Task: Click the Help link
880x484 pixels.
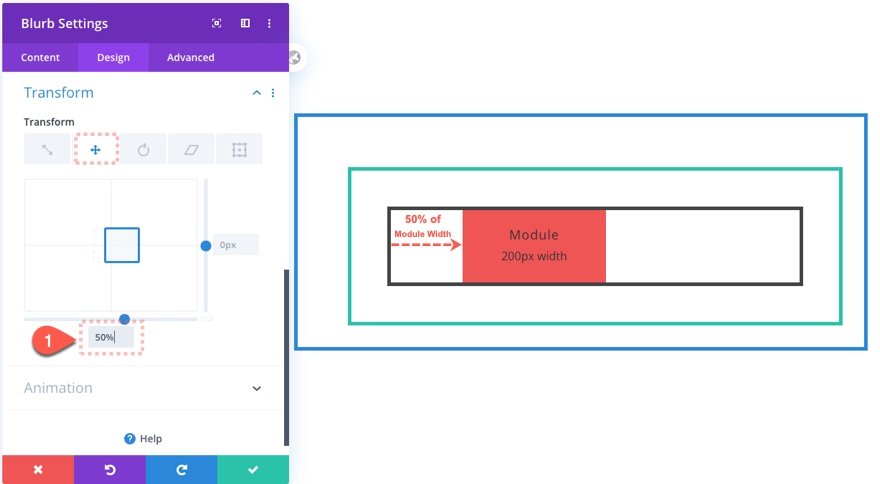Action: pyautogui.click(x=143, y=439)
